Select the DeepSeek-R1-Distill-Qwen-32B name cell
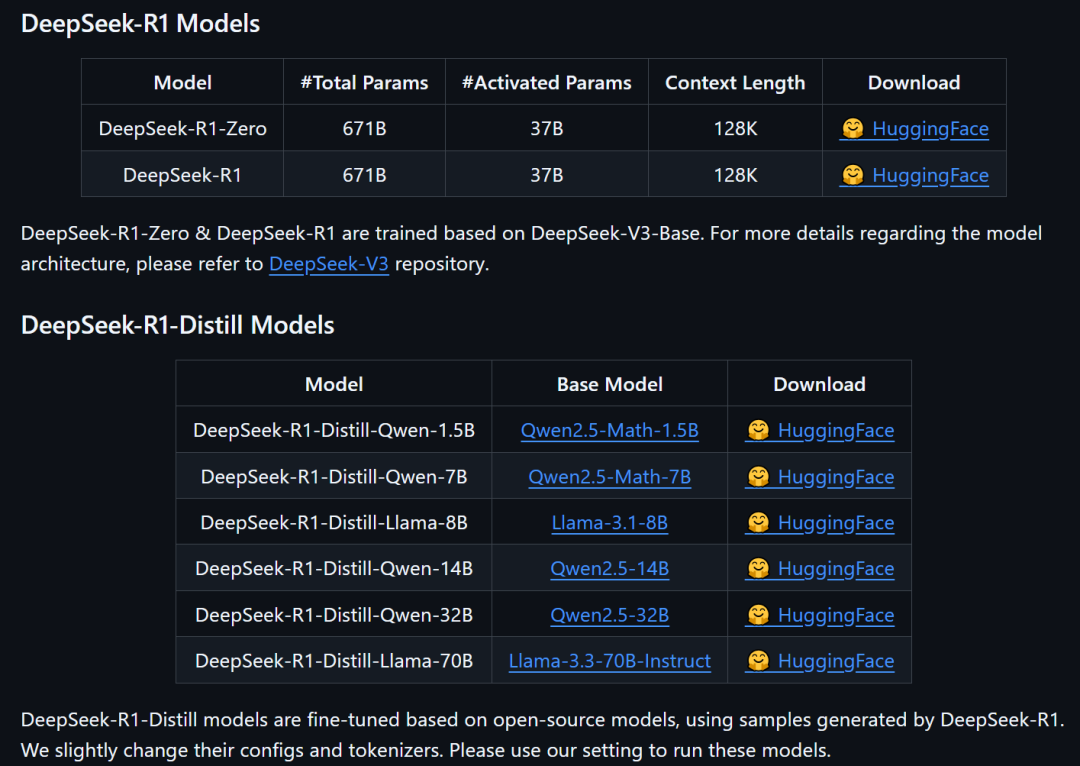Image resolution: width=1080 pixels, height=766 pixels. (x=334, y=614)
